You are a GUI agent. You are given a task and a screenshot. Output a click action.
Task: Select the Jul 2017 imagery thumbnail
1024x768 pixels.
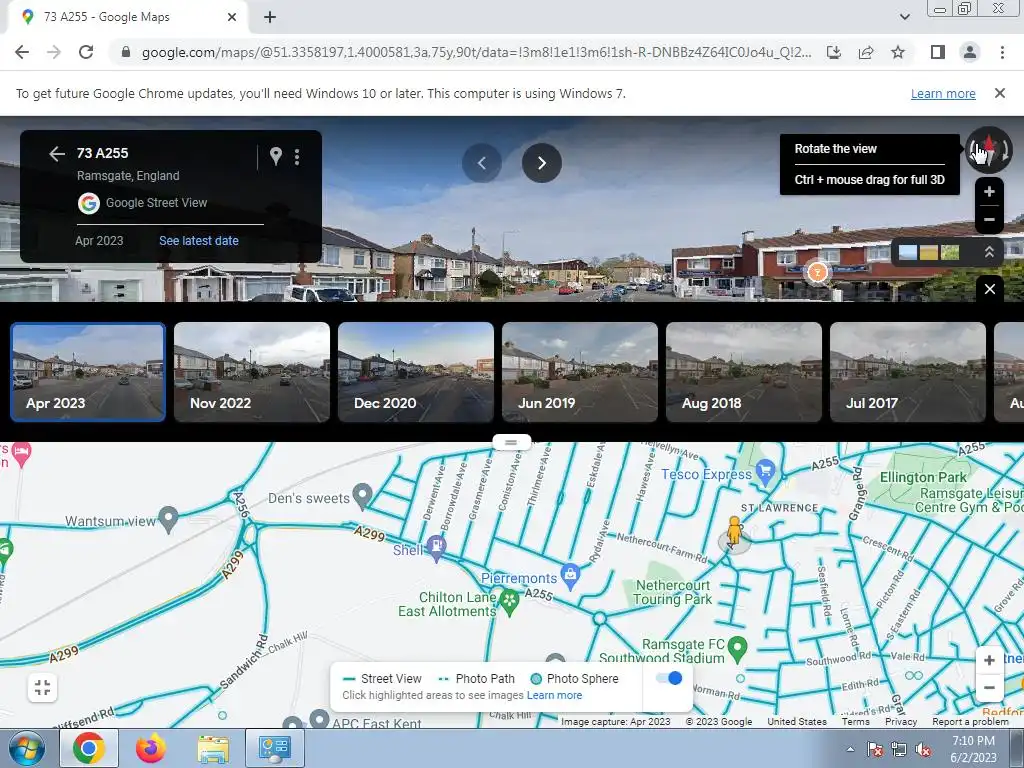coord(908,372)
